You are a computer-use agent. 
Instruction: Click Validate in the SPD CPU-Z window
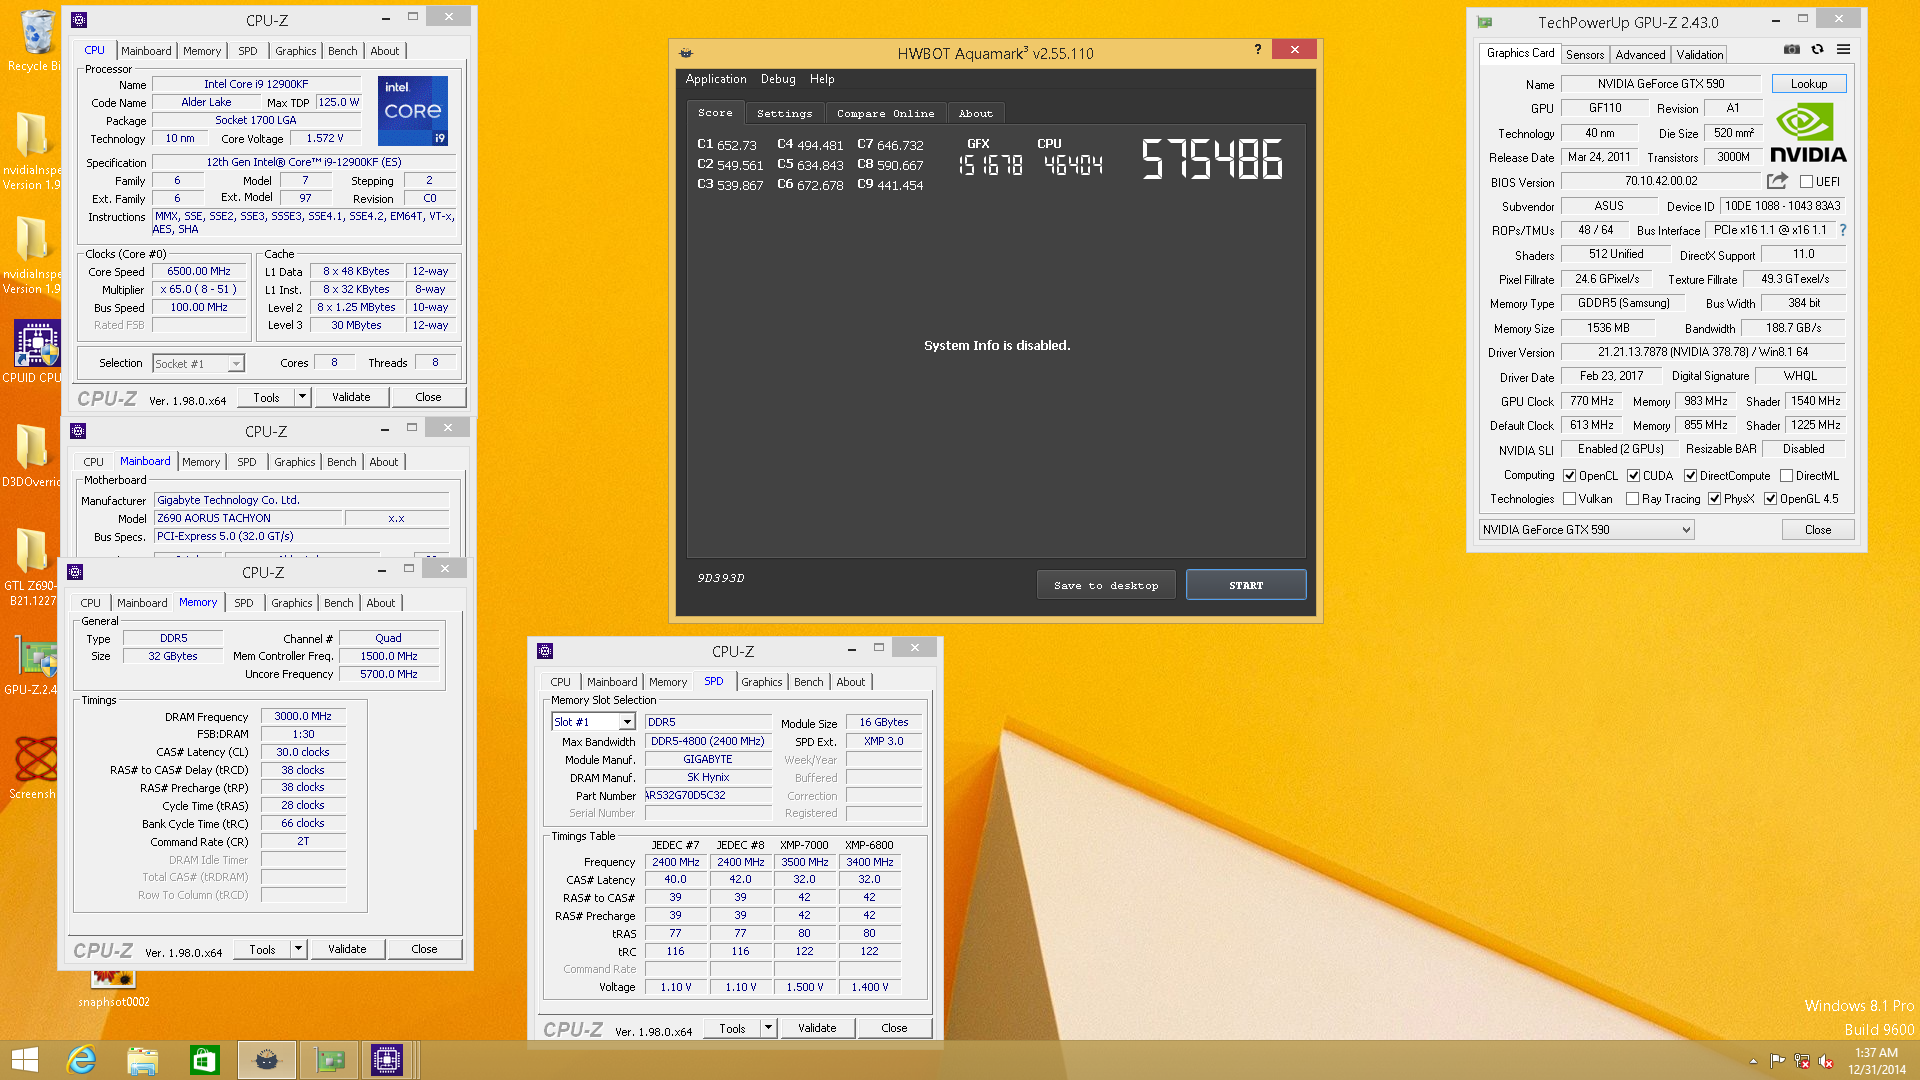pos(817,1028)
